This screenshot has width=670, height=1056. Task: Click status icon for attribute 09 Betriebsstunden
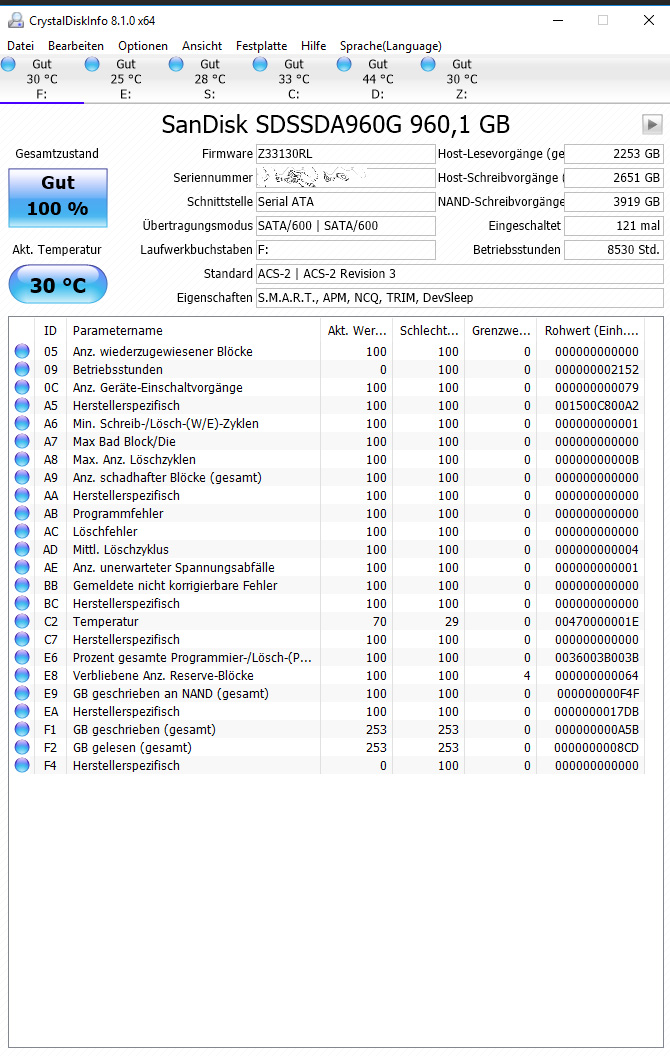pos(22,369)
